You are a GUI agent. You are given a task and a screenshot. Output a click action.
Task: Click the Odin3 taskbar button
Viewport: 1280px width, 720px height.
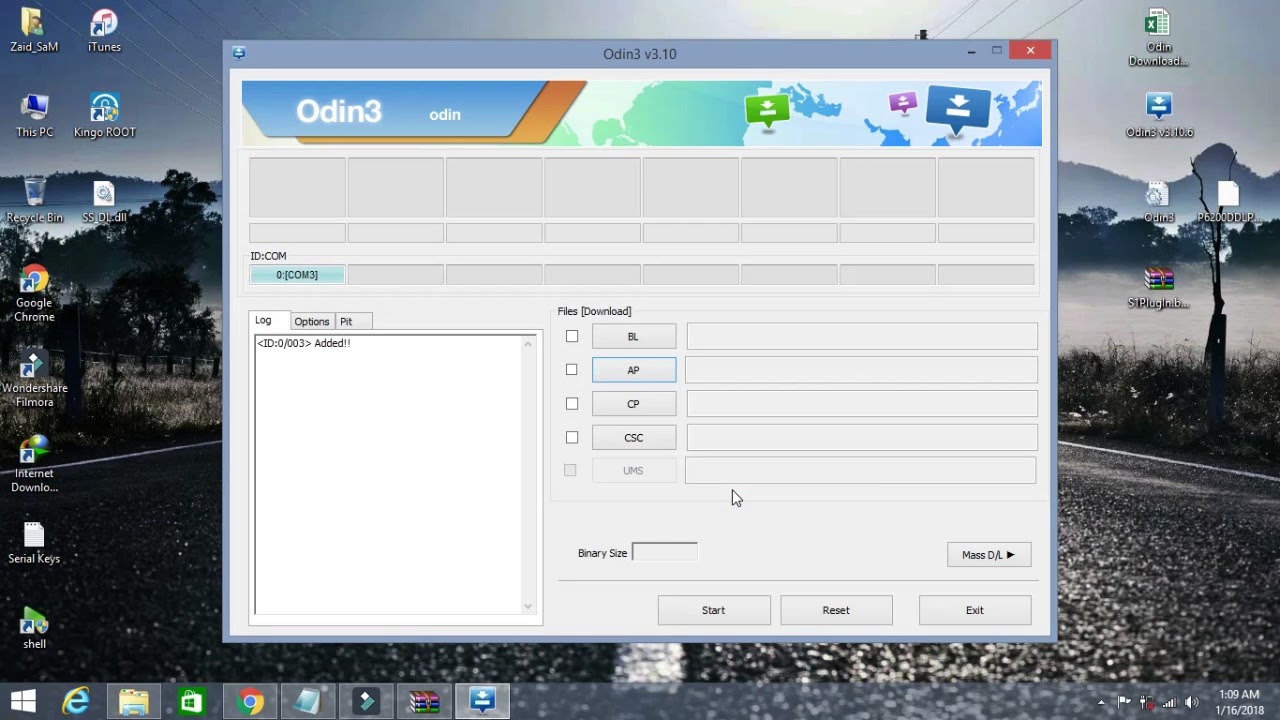tap(482, 702)
